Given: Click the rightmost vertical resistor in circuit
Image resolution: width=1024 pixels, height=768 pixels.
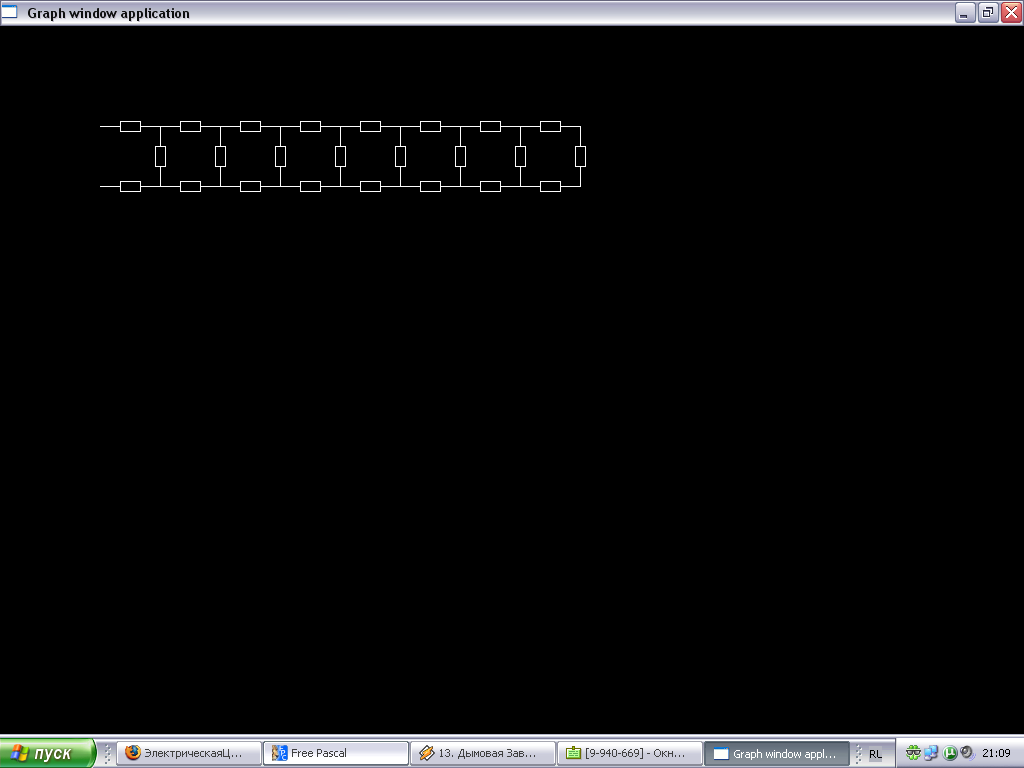Looking at the screenshot, I should (580, 156).
